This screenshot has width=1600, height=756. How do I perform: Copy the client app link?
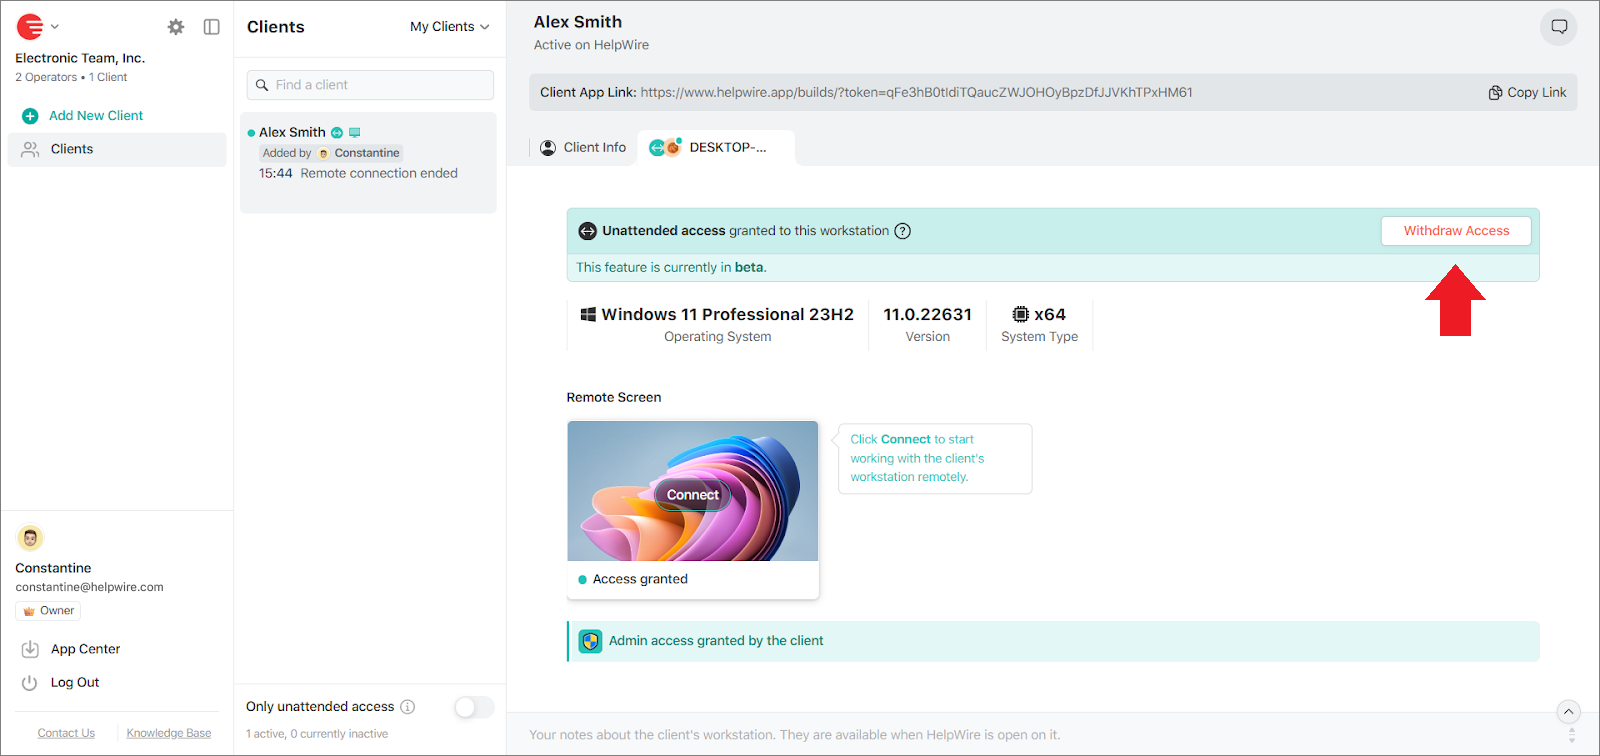1527,92
